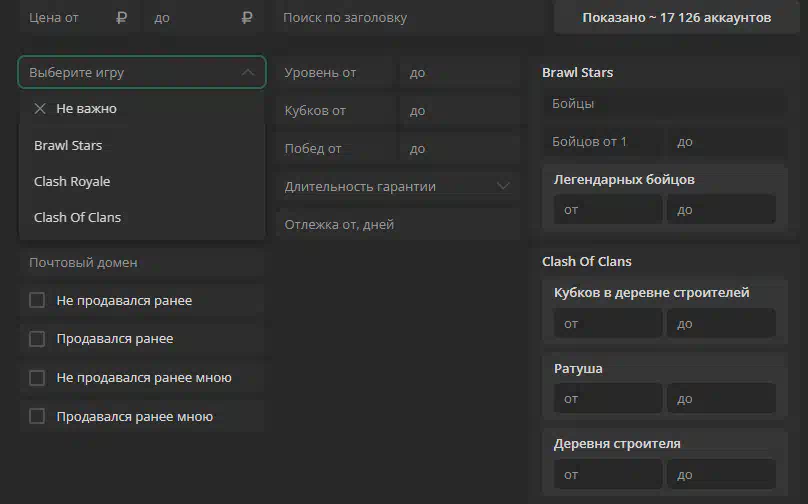Click the 'Бойцов от 1' input
808x504 pixels.
[x=604, y=141]
